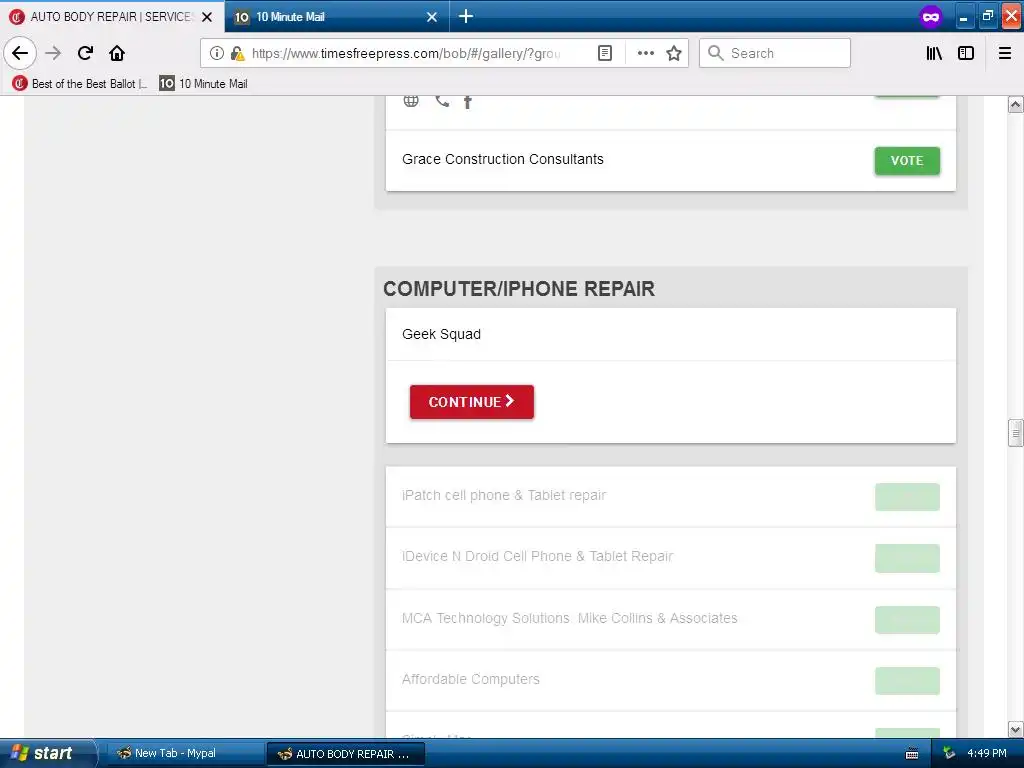Show site information icon in address bar
This screenshot has width=1024, height=768.
pos(217,53)
